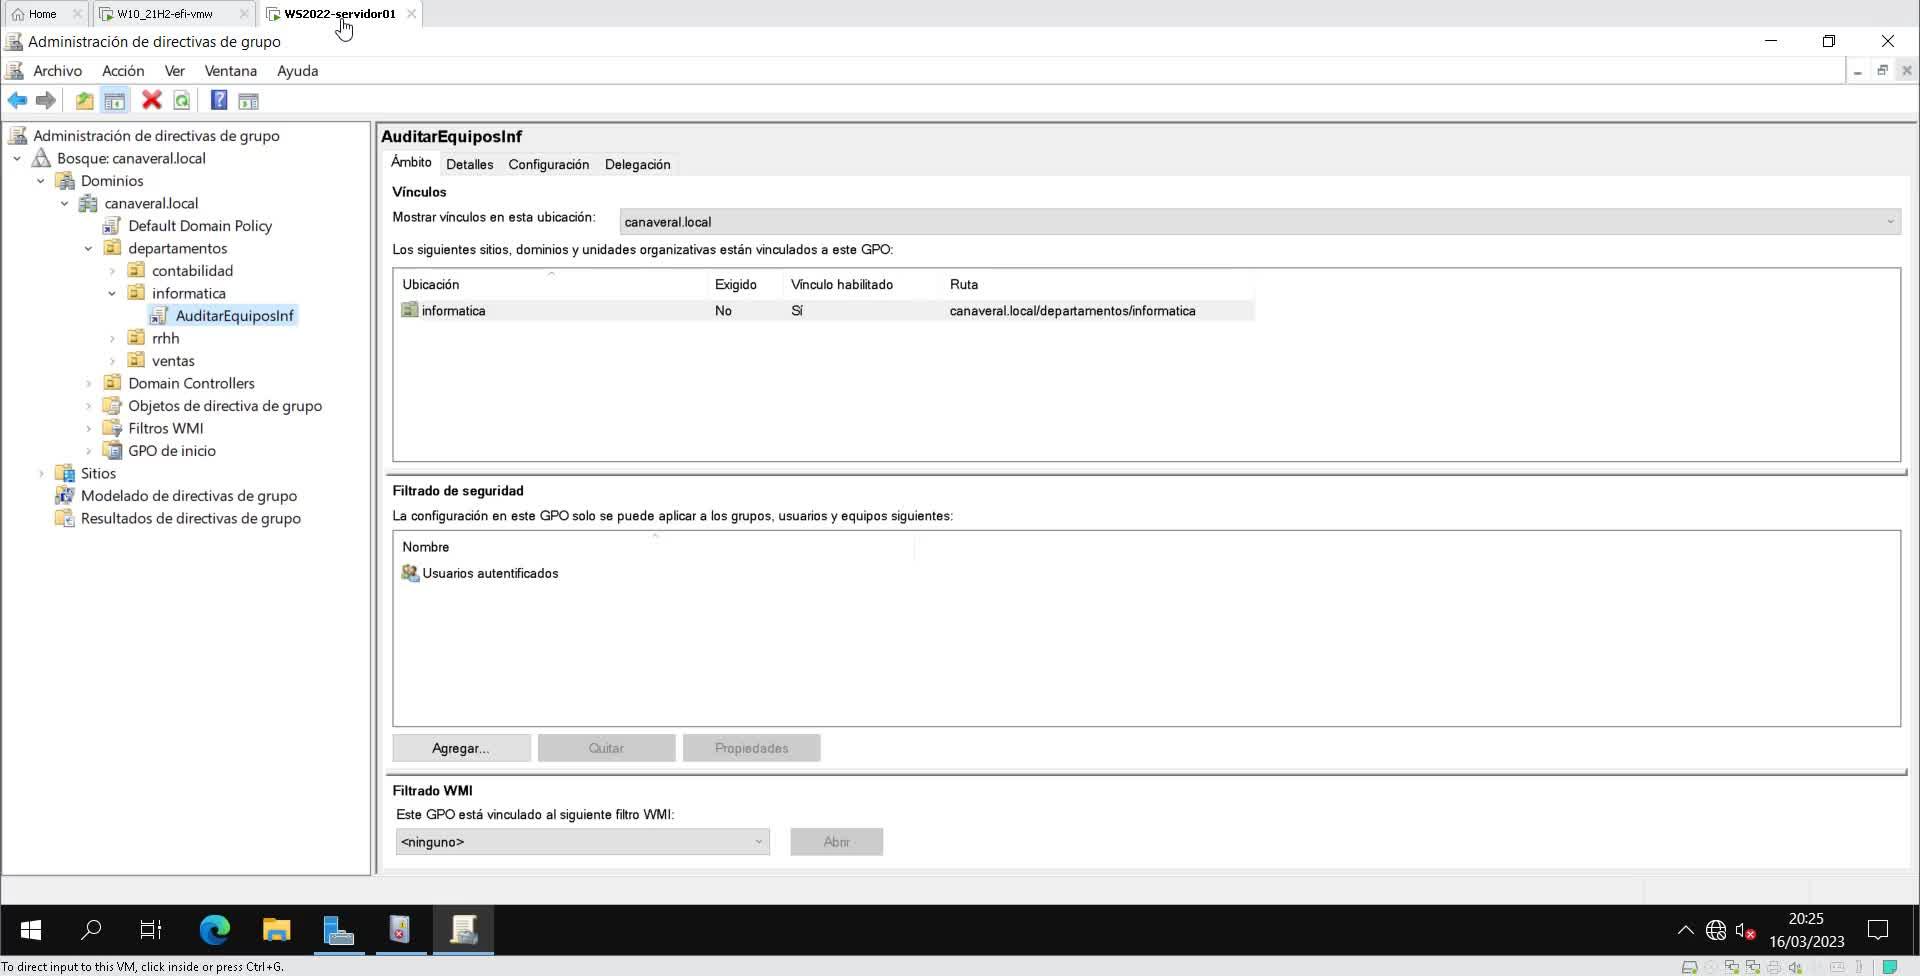Switch to the Configuración tab
The width and height of the screenshot is (1920, 976).
point(548,165)
